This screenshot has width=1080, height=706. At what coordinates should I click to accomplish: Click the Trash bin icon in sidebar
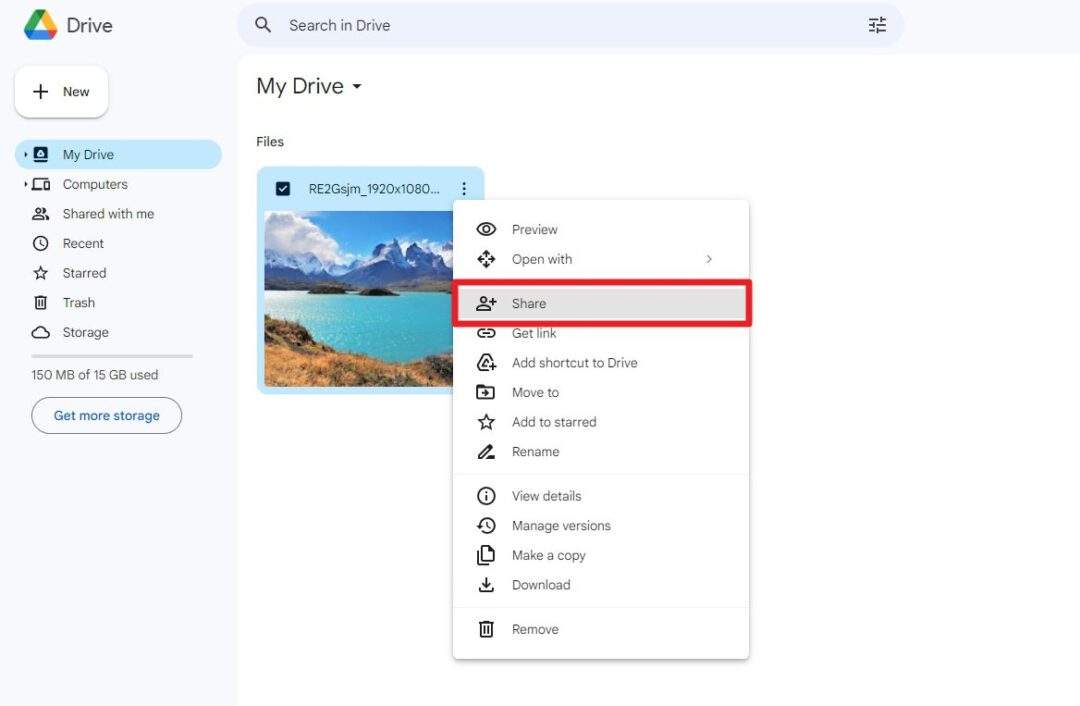coord(41,302)
